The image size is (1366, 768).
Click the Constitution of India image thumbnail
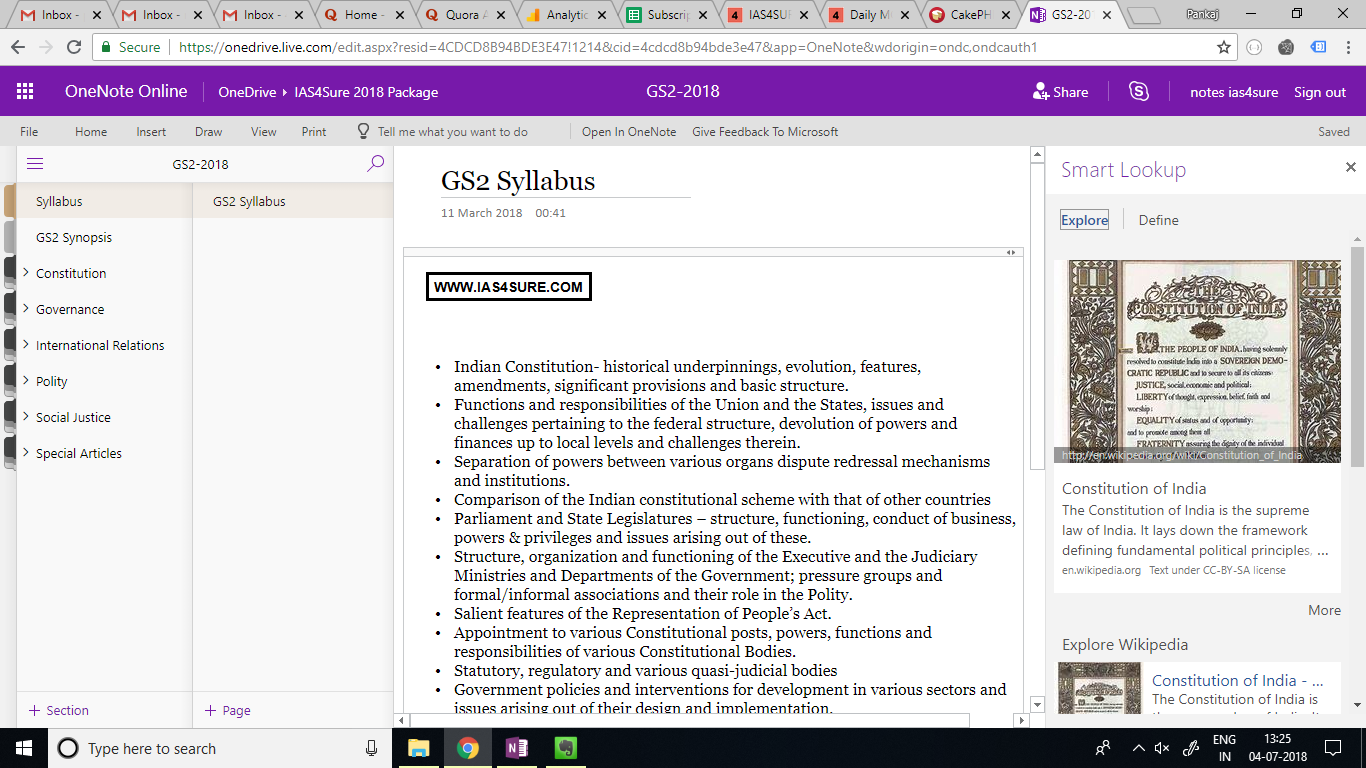tap(1198, 361)
